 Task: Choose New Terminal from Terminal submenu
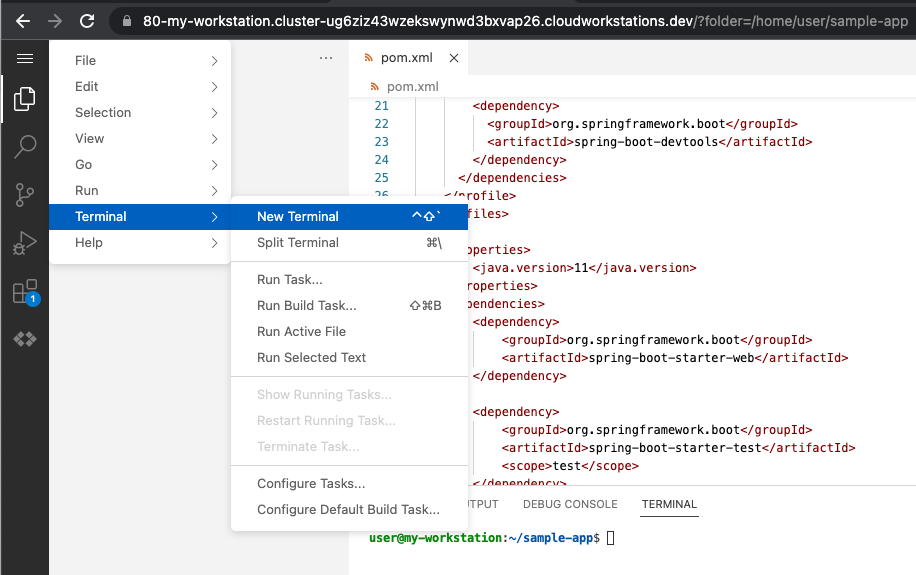(x=298, y=217)
